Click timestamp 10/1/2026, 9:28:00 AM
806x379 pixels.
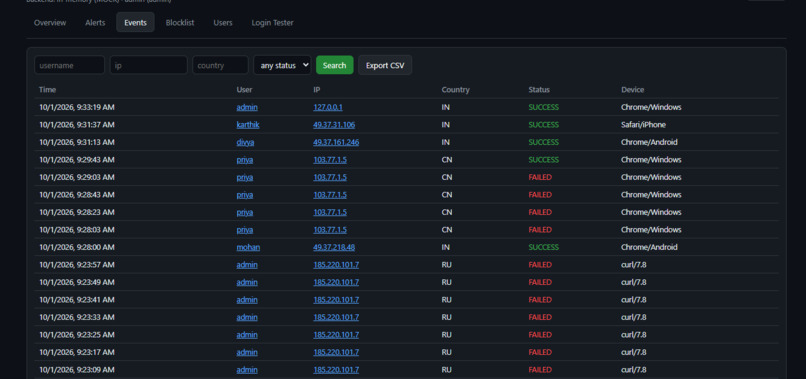(x=77, y=247)
